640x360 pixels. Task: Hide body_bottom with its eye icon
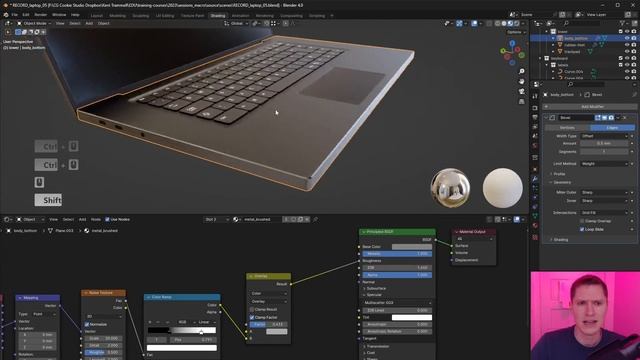(627, 38)
